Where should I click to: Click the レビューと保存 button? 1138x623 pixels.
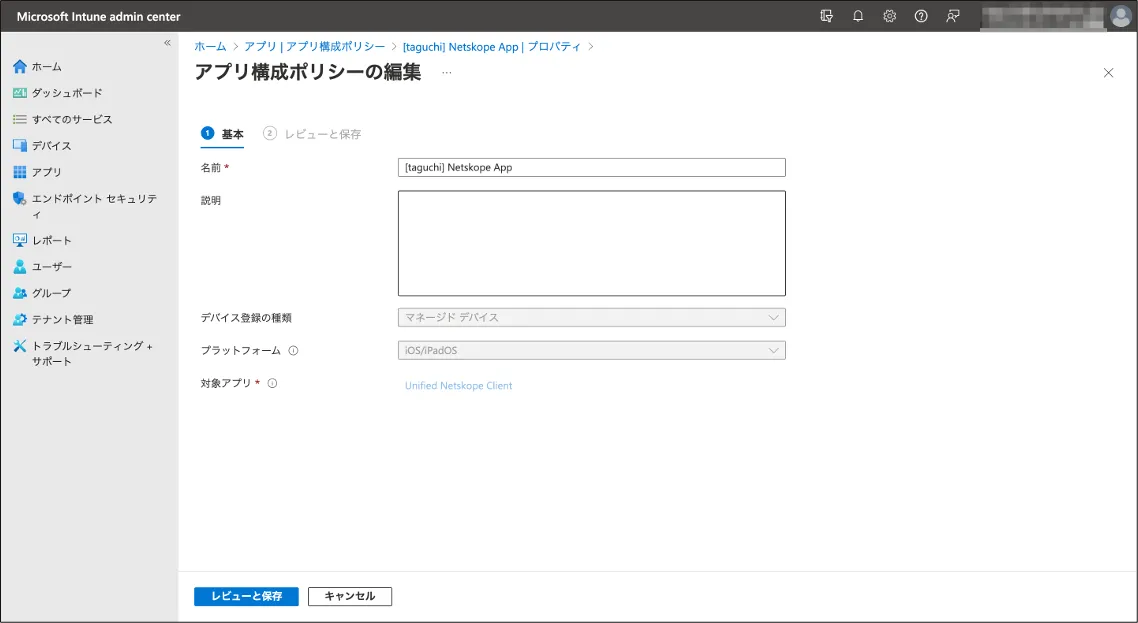click(x=246, y=596)
